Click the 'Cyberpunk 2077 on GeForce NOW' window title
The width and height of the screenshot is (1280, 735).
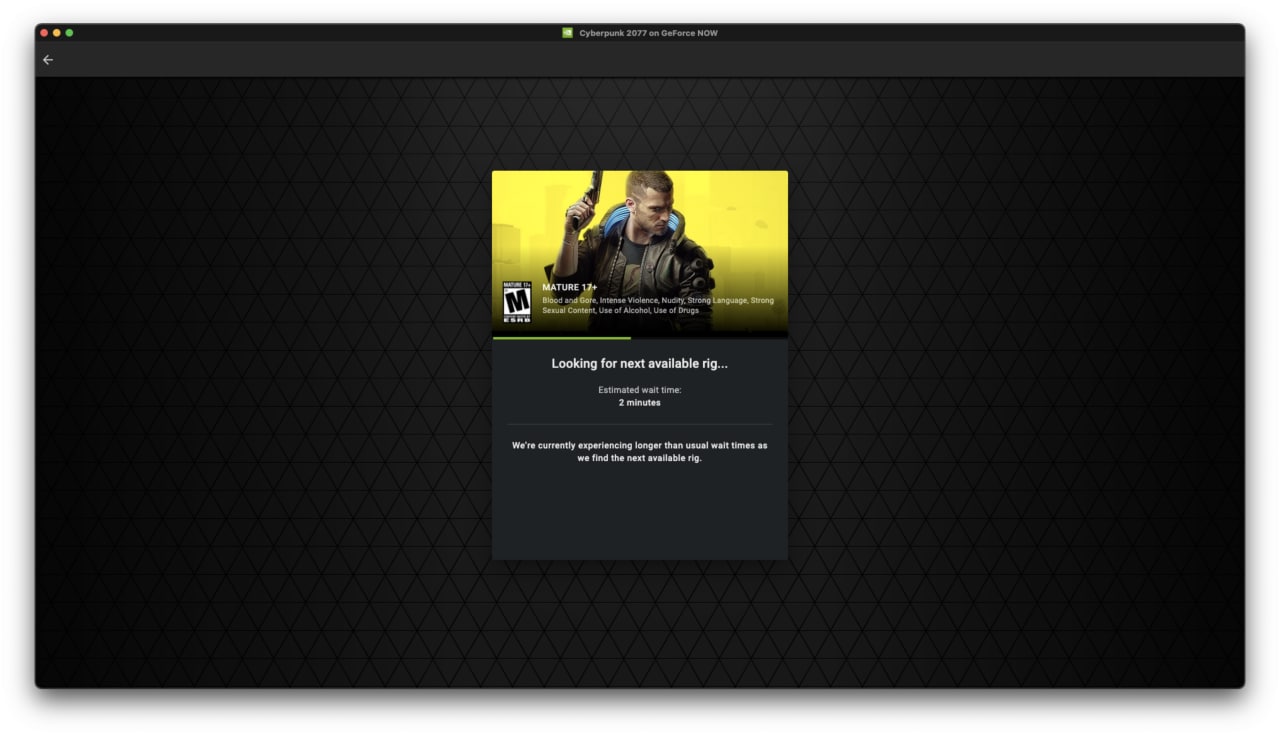[x=648, y=33]
